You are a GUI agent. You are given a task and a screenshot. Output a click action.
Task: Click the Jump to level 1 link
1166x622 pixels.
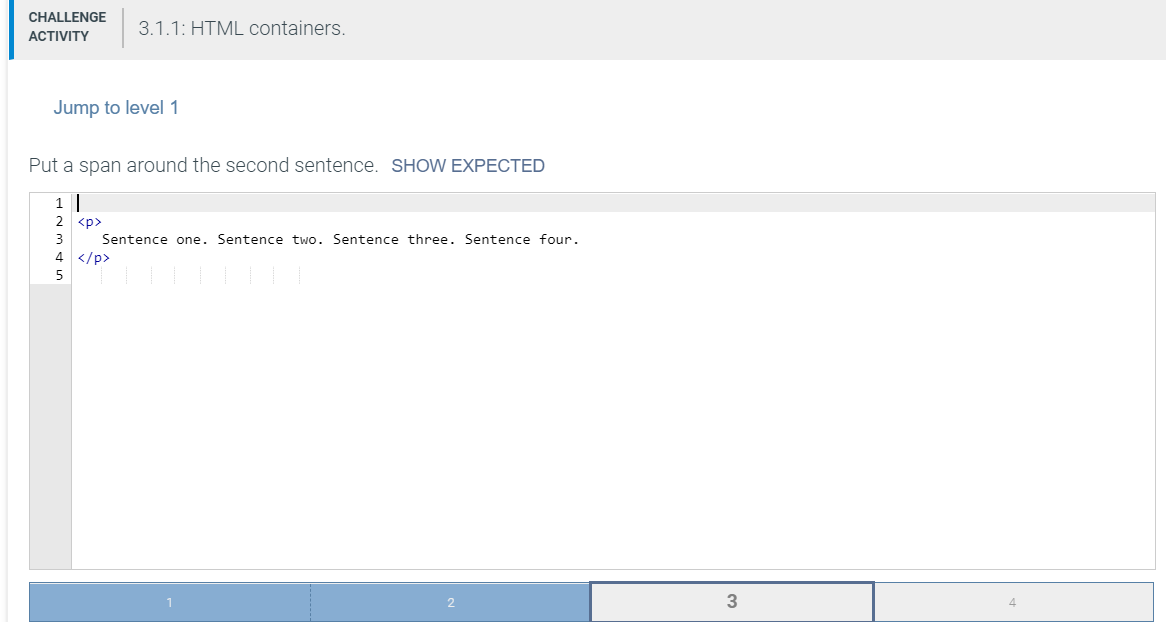pyautogui.click(x=116, y=107)
